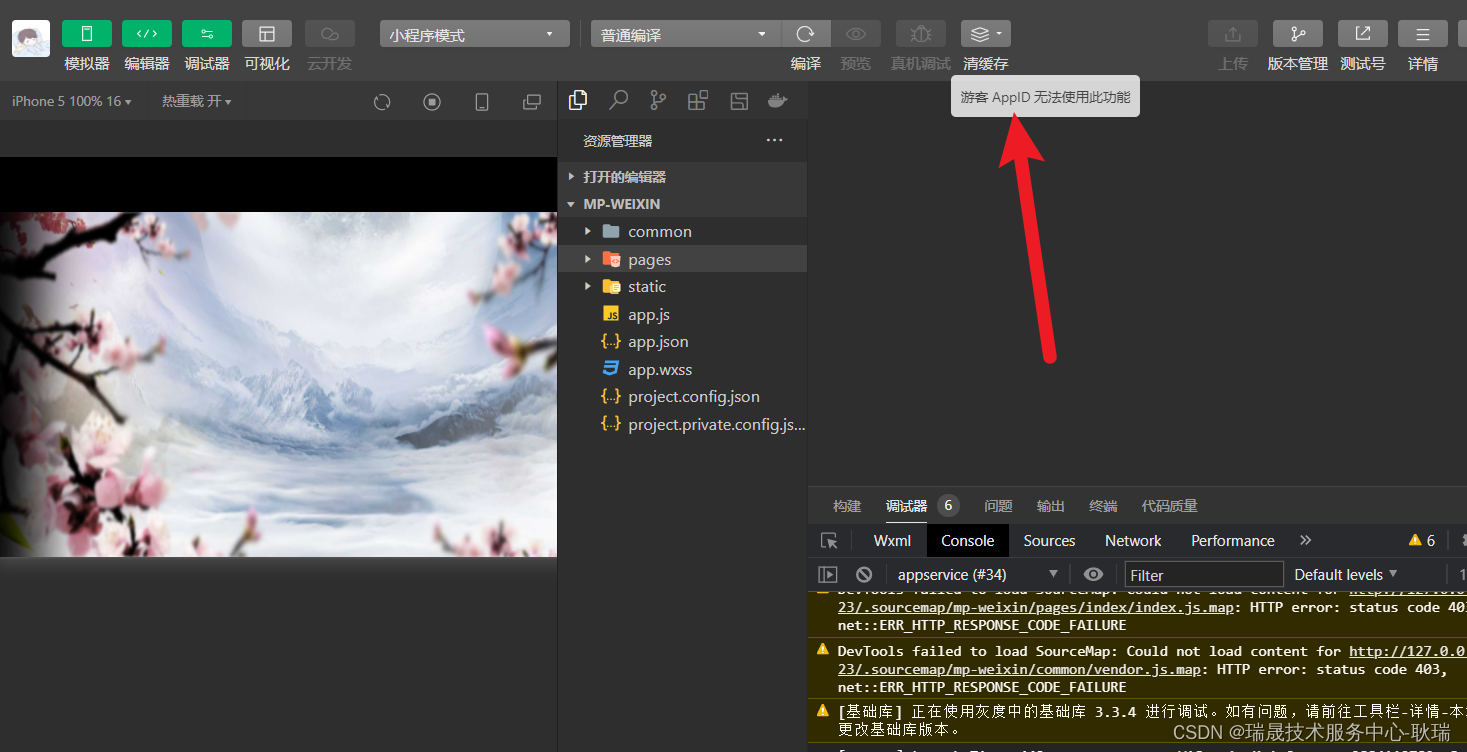Viewport: 1467px width, 752px height.
Task: Expand the common folder
Action: [x=683, y=231]
